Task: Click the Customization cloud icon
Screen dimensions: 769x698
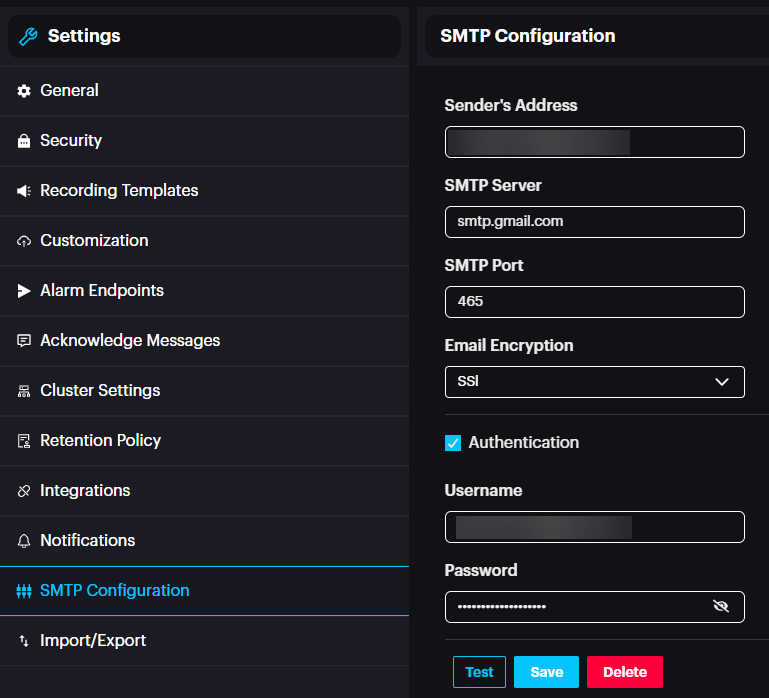Action: (24, 241)
